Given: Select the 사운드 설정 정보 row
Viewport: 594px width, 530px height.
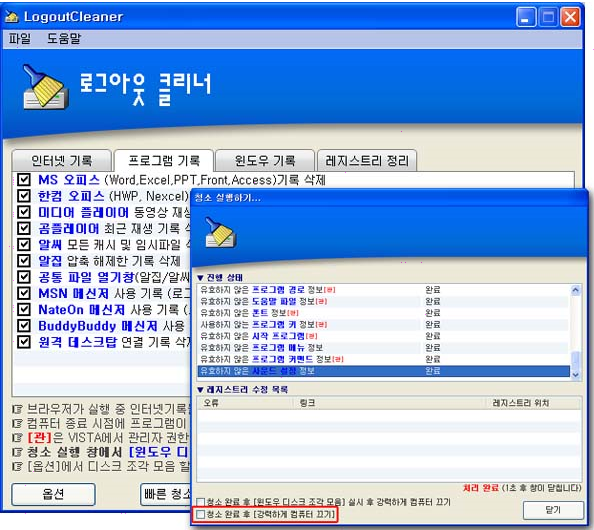Looking at the screenshot, I should 384,371.
